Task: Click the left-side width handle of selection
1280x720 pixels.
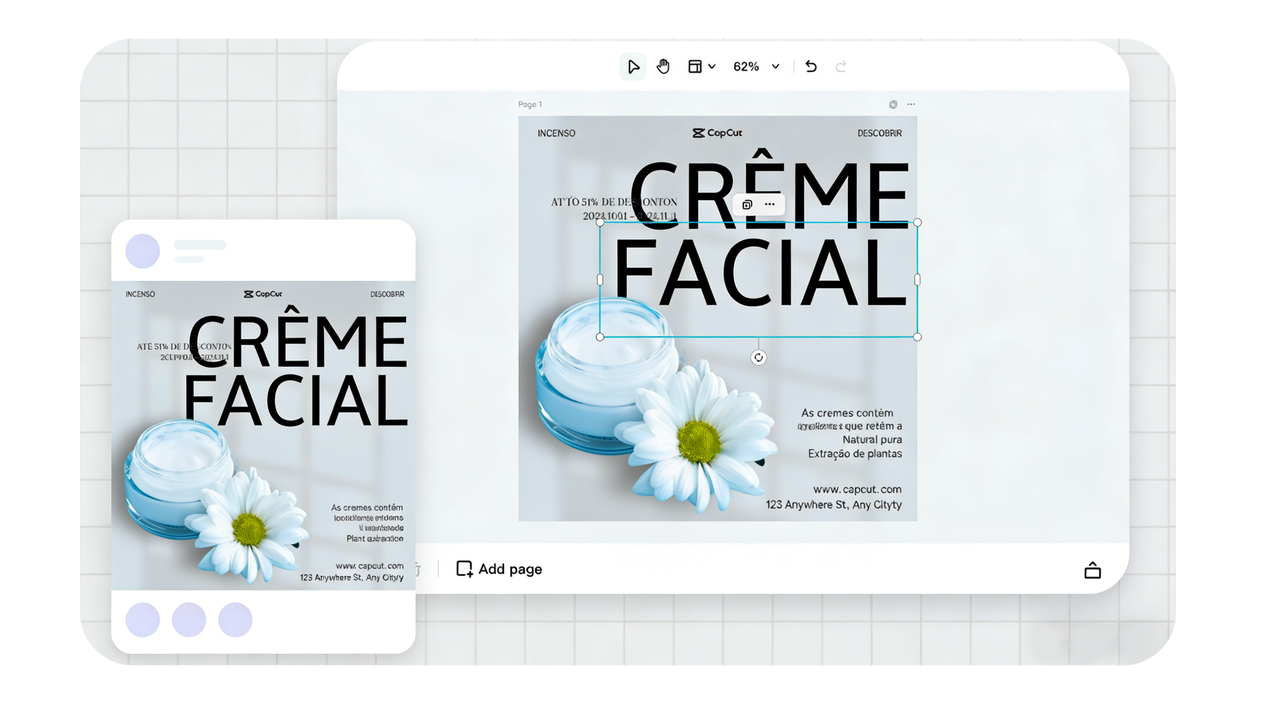Action: [x=600, y=280]
